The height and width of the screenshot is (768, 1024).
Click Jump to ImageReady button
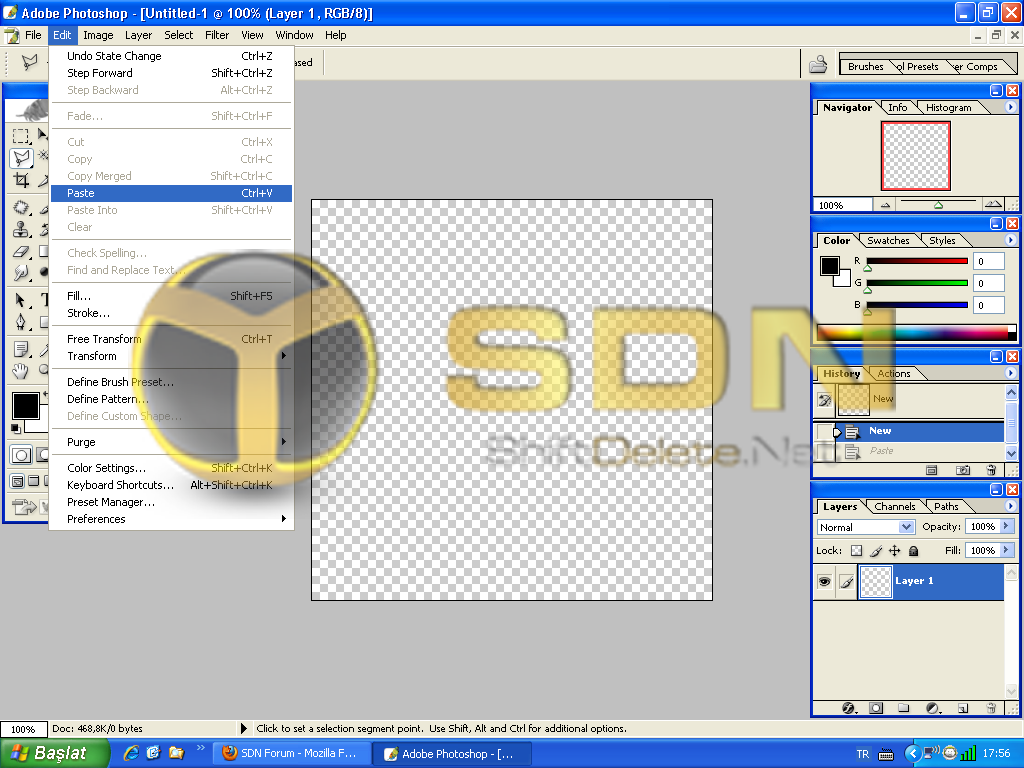point(25,506)
